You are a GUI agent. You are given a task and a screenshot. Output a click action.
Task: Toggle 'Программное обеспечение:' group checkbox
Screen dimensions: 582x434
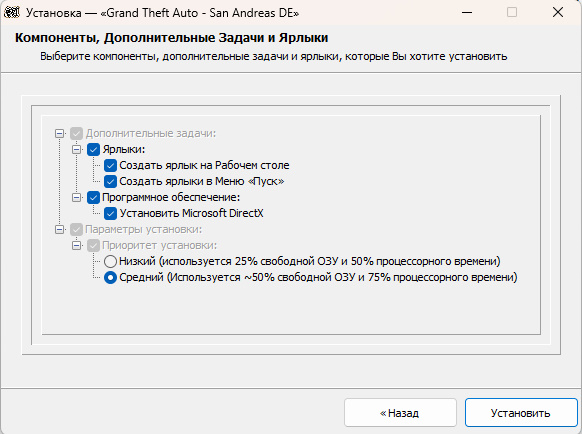click(x=93, y=198)
